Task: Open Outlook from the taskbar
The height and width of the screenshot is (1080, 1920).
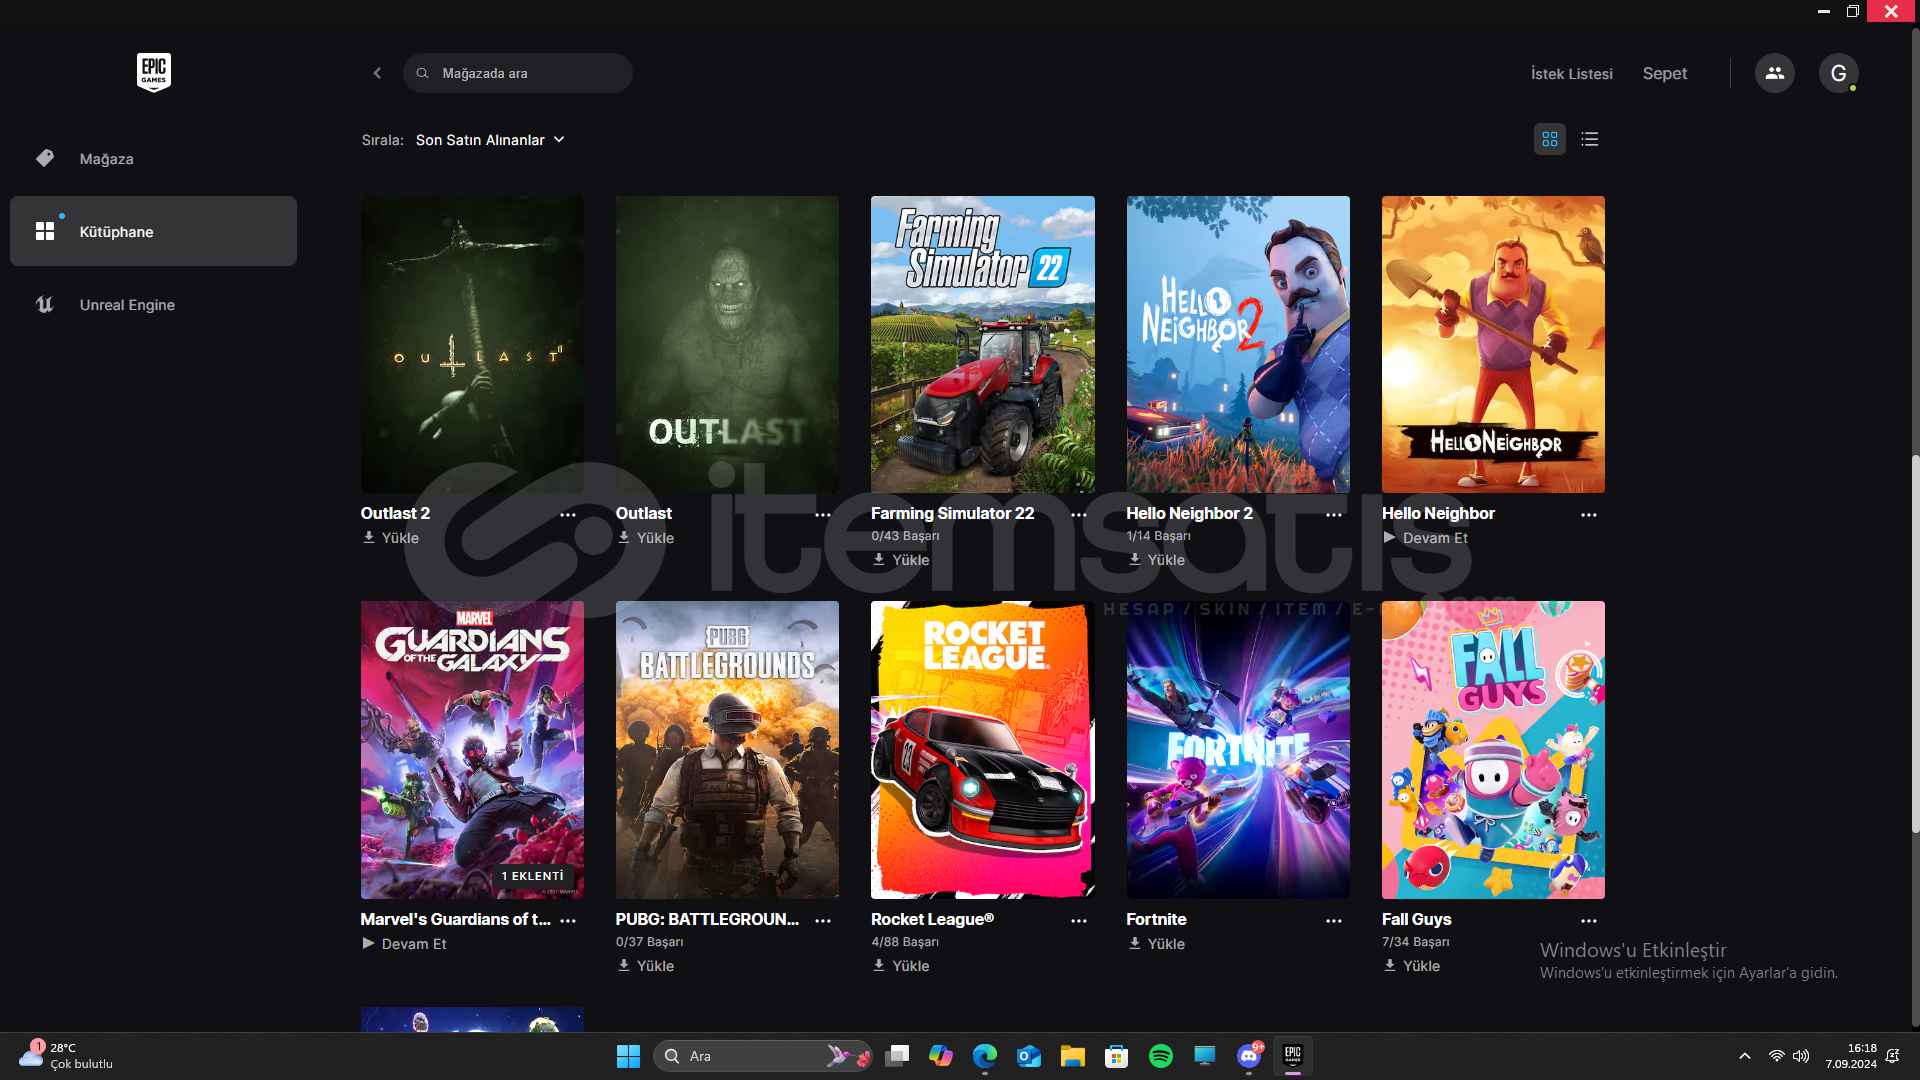Action: pos(1029,1056)
